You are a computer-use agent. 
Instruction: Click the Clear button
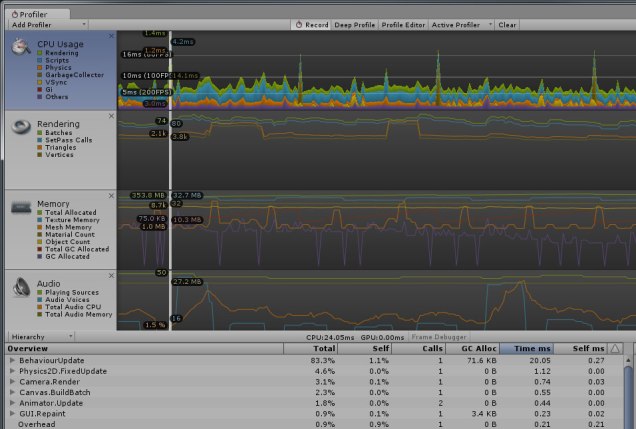[x=507, y=24]
